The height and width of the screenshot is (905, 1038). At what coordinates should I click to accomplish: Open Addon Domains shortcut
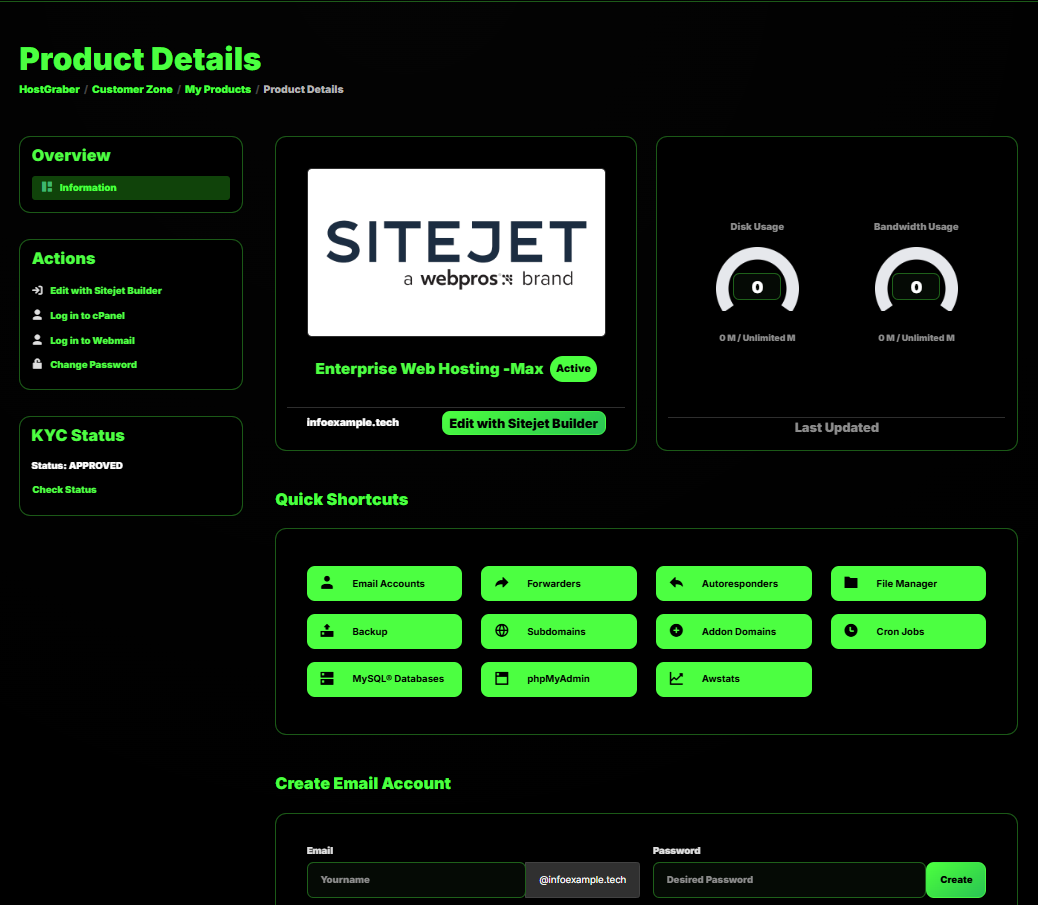(x=733, y=631)
